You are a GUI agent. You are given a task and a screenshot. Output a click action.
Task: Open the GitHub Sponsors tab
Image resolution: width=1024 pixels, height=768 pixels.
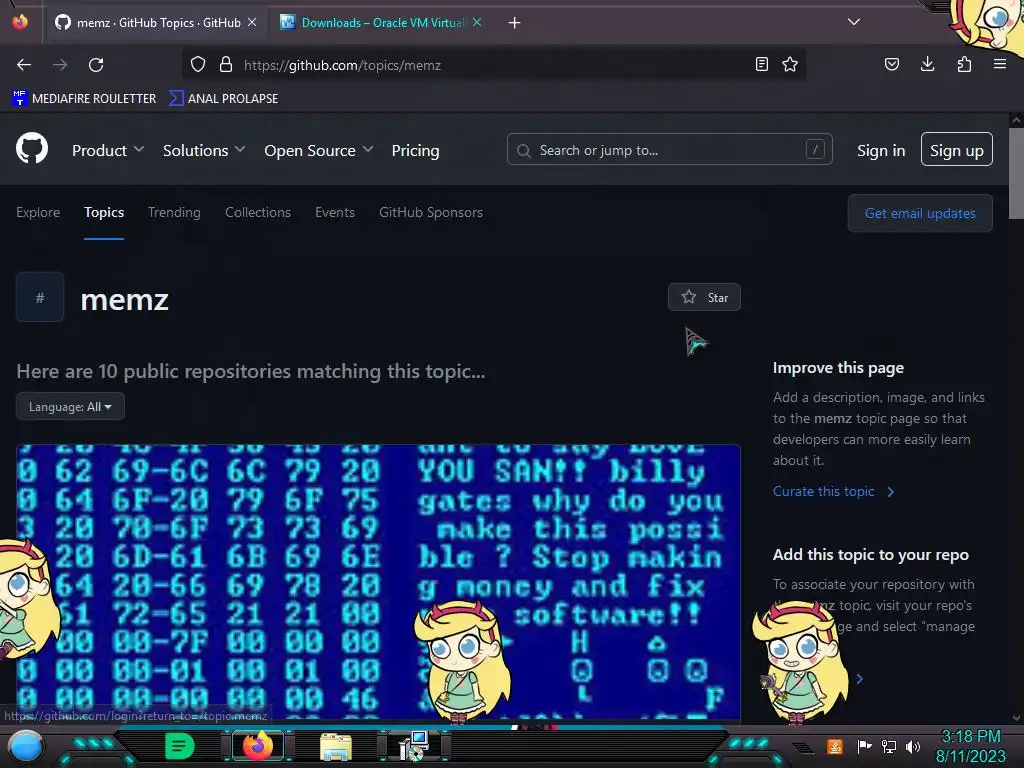[431, 212]
